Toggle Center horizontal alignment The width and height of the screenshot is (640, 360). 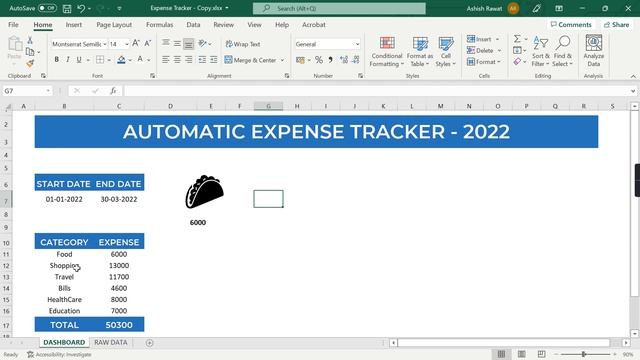click(x=177, y=60)
